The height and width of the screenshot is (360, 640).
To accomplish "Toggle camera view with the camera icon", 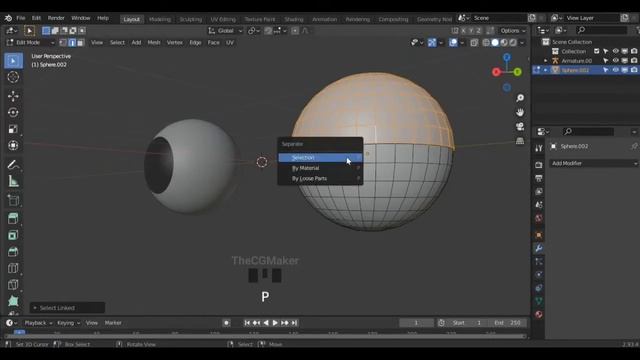I will tap(520, 127).
